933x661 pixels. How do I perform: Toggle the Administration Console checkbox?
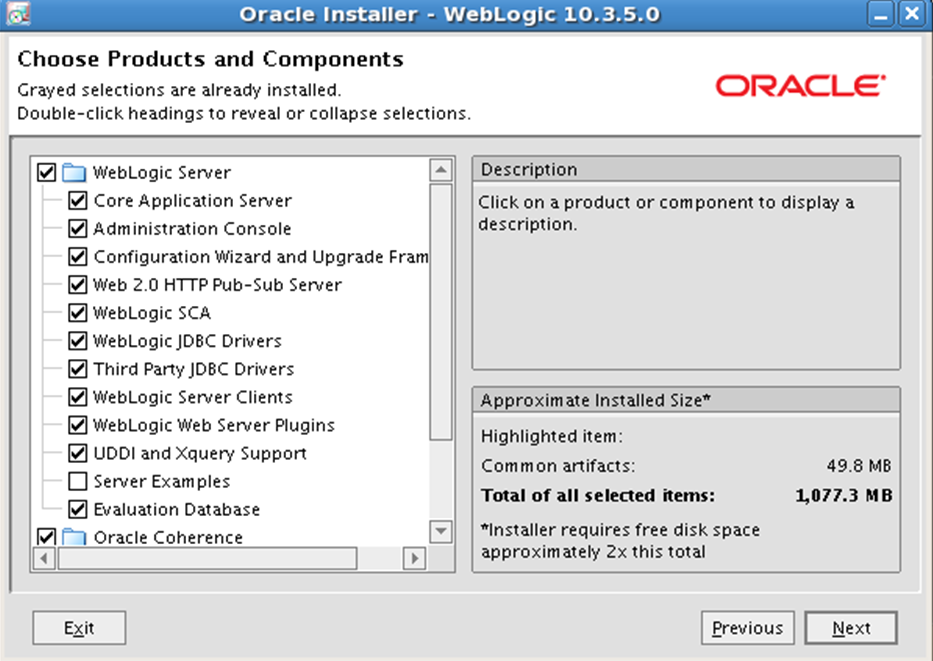[77, 228]
